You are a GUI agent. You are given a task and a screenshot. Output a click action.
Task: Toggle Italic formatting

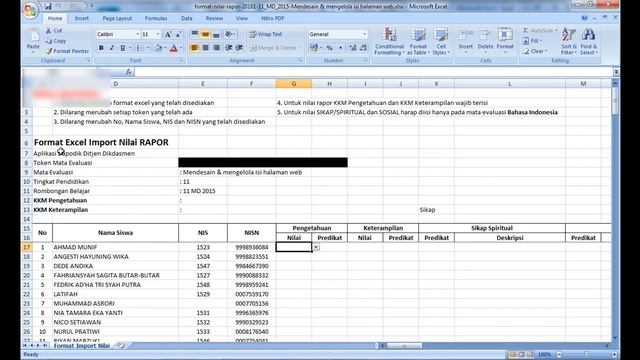point(111,48)
